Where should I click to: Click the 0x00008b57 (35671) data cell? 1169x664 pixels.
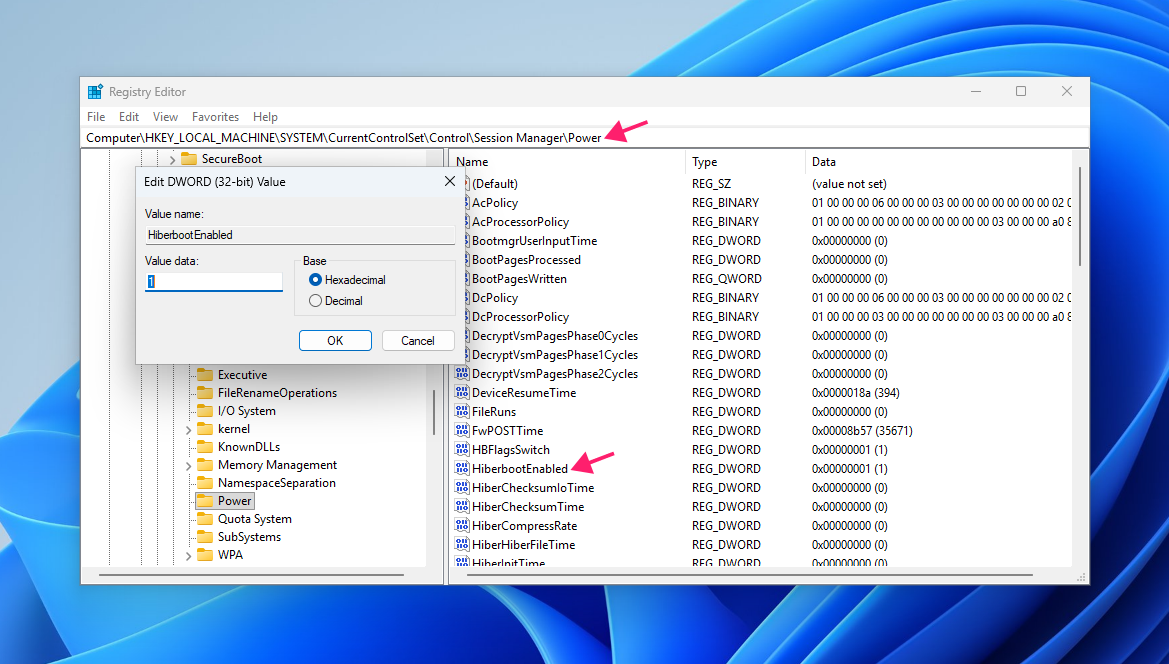tap(862, 430)
